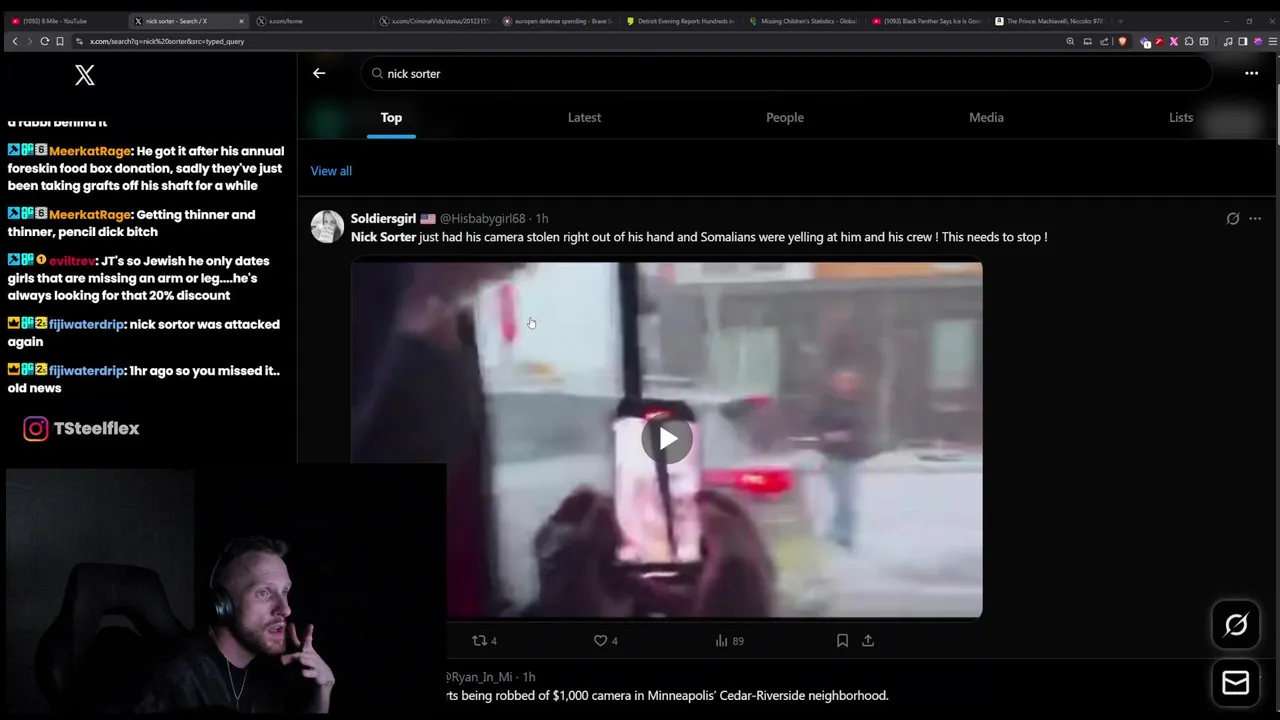The height and width of the screenshot is (720, 1280).
Task: Open the Detroit Evening Report browser tab
Action: 681,21
